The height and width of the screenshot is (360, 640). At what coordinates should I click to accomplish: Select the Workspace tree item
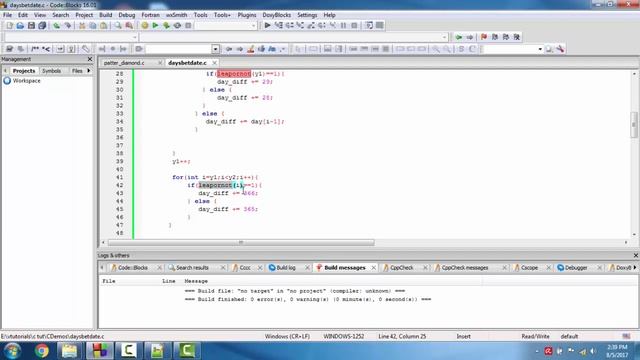(x=26, y=81)
